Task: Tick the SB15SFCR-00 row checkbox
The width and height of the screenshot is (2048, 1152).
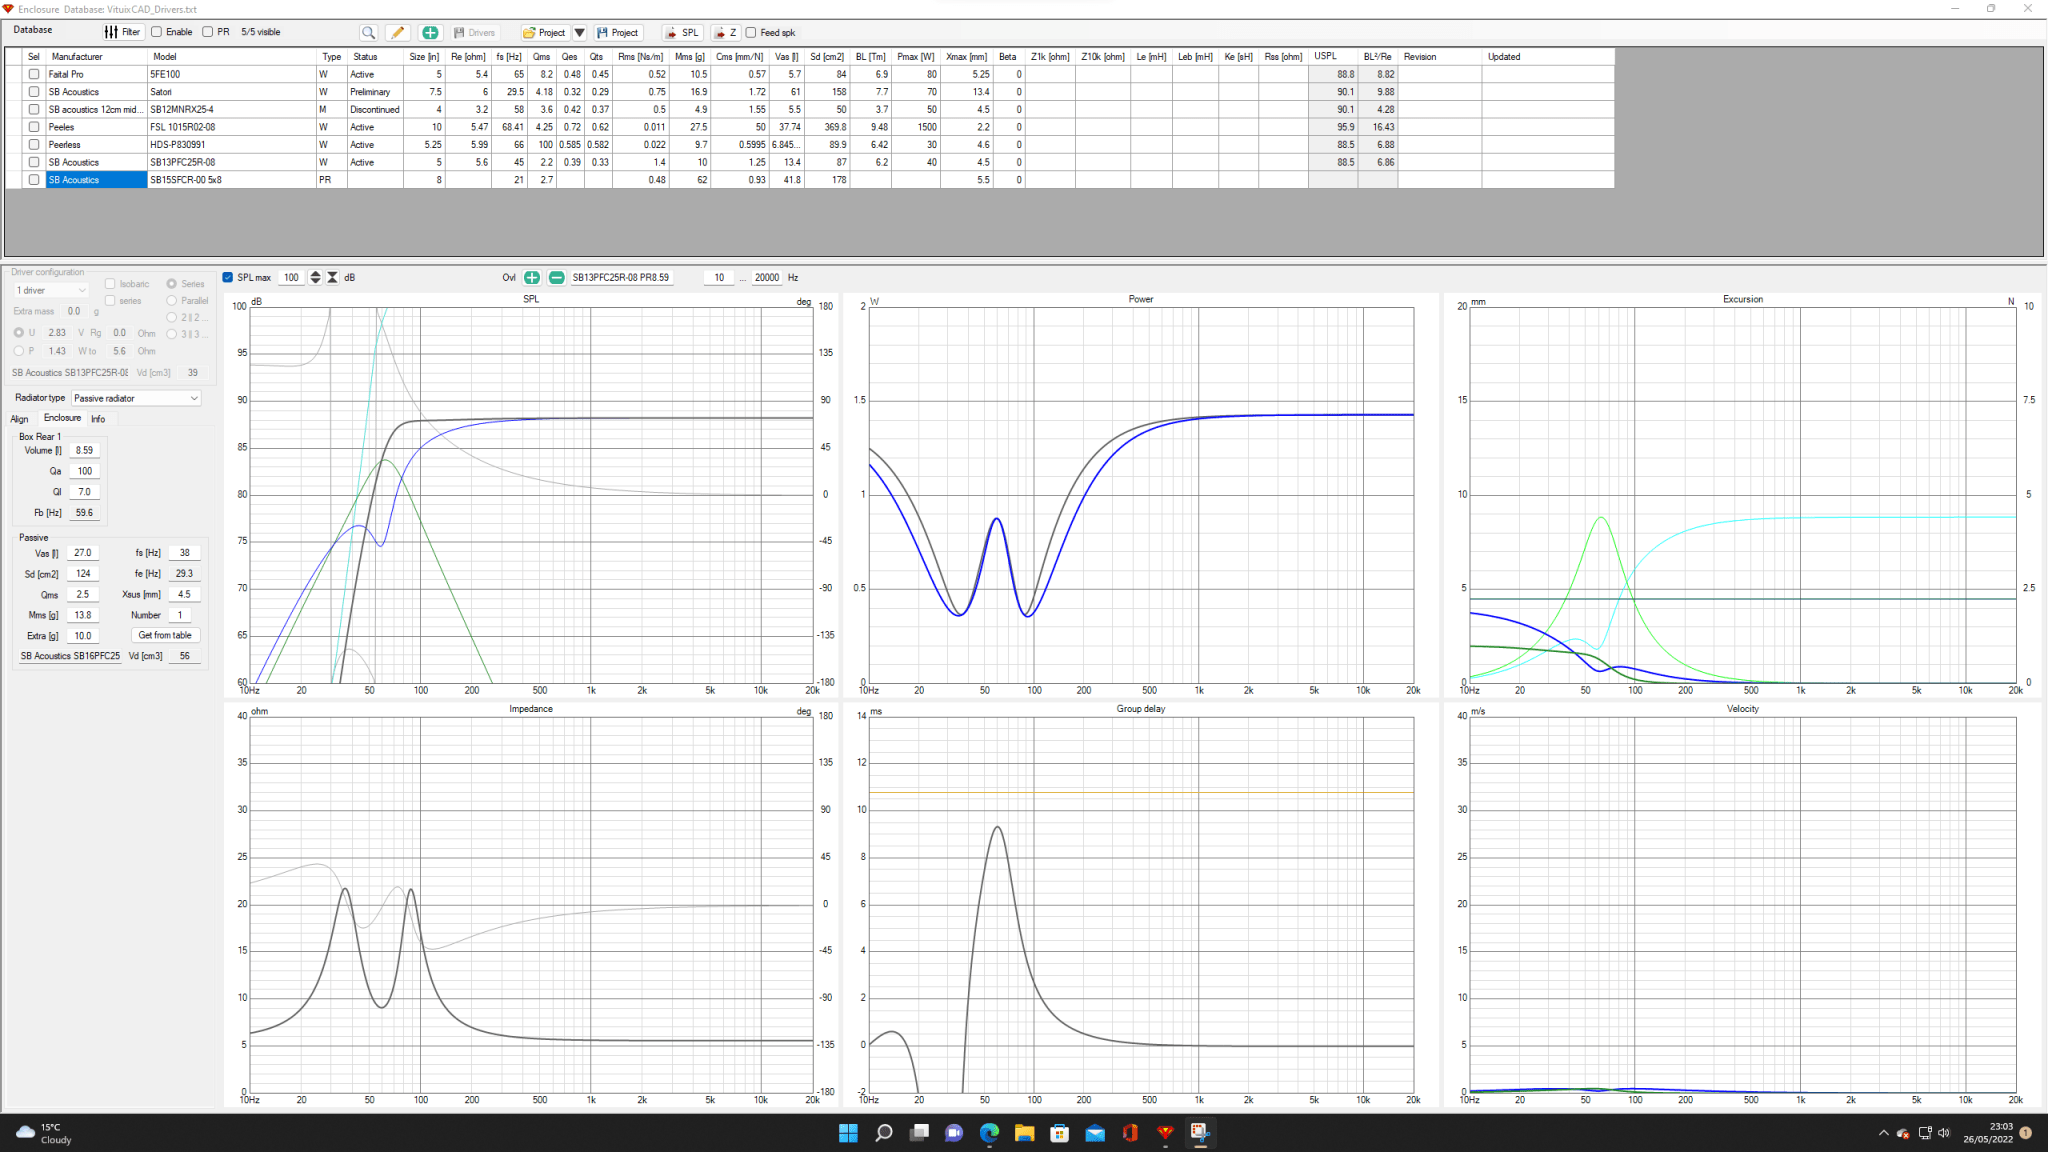Action: [x=34, y=180]
